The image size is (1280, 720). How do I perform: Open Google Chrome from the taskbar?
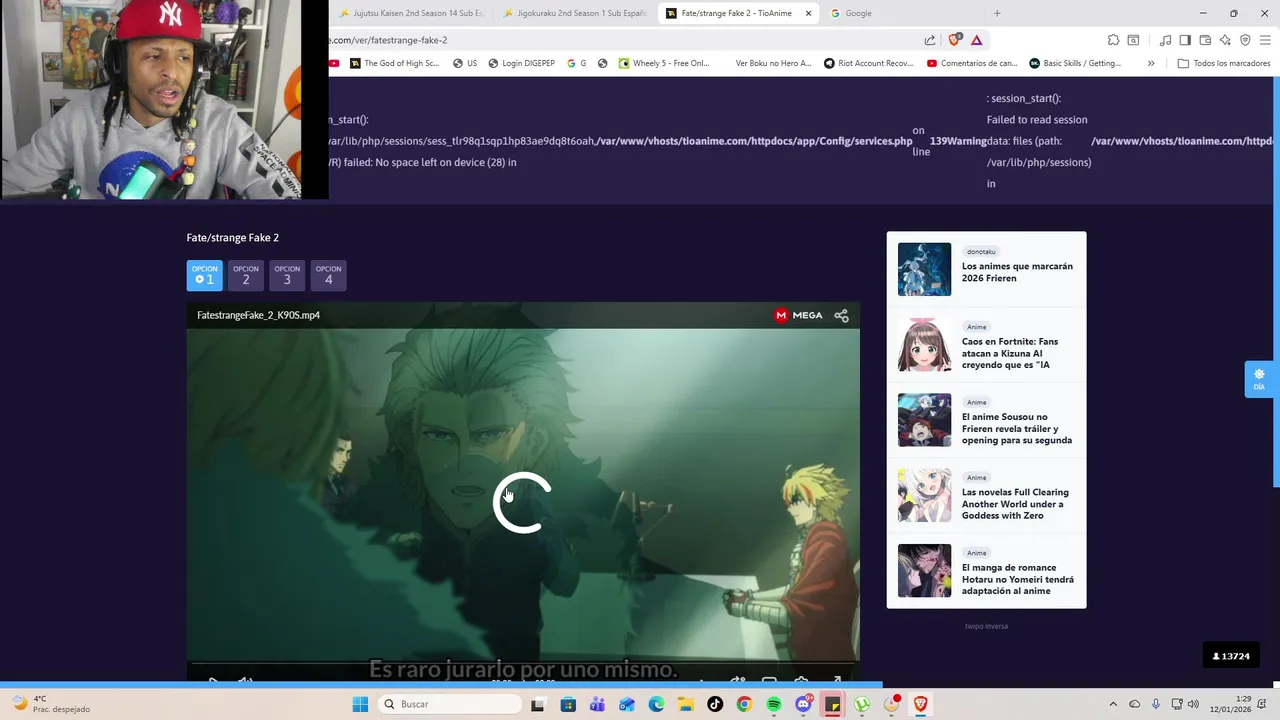[744, 704]
